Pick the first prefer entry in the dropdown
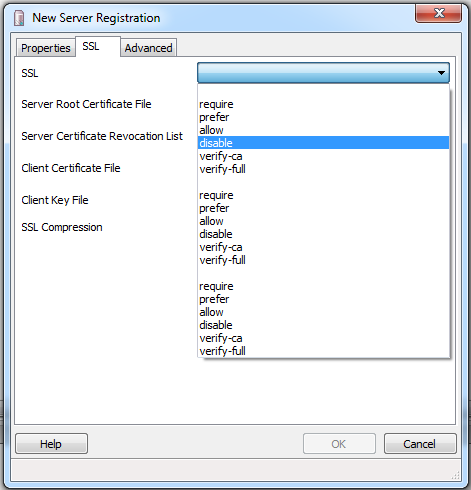The width and height of the screenshot is (471, 490). click(323, 117)
